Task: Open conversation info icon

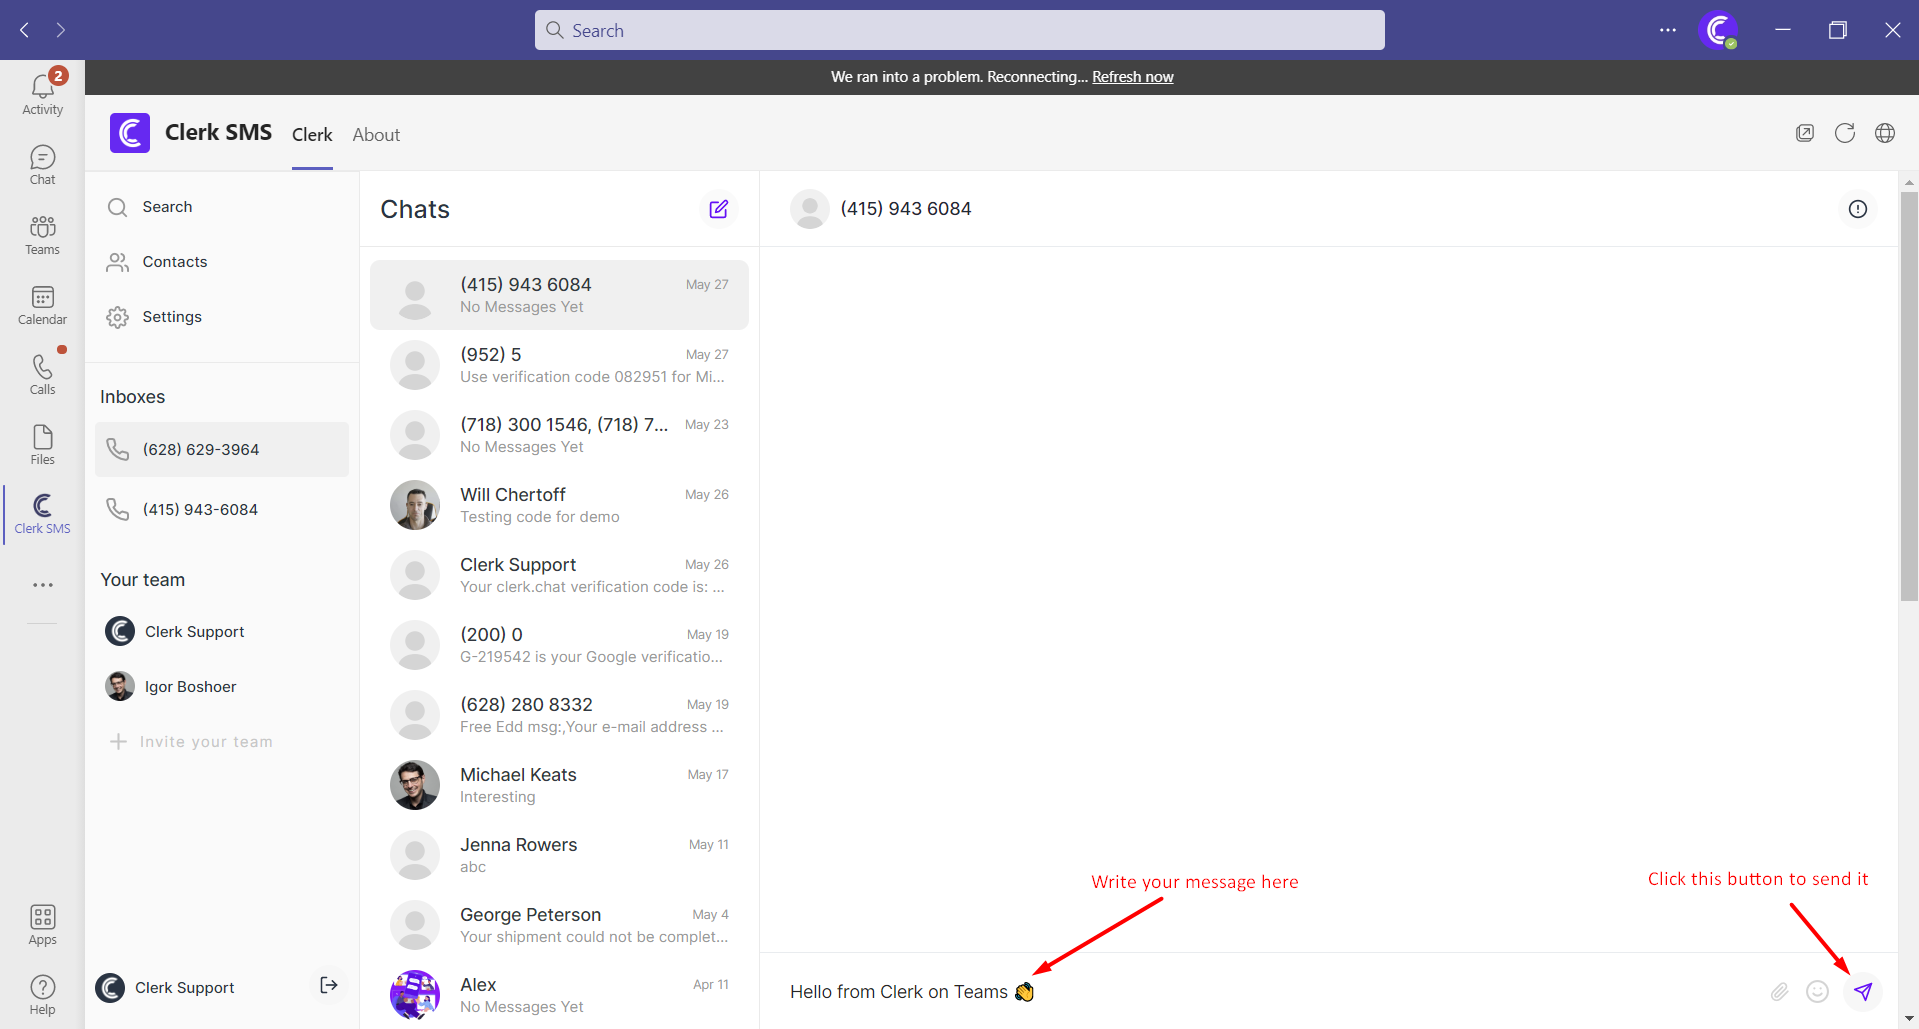Action: tap(1858, 209)
